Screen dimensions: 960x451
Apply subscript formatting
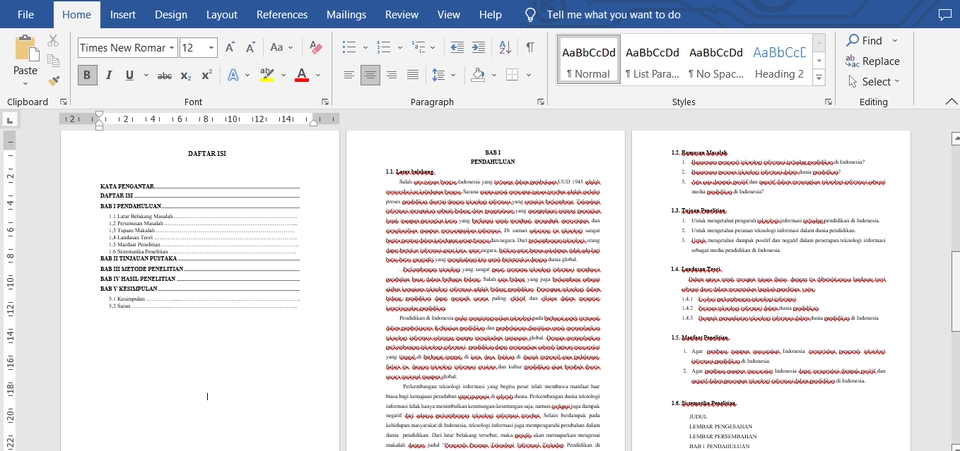coord(186,75)
